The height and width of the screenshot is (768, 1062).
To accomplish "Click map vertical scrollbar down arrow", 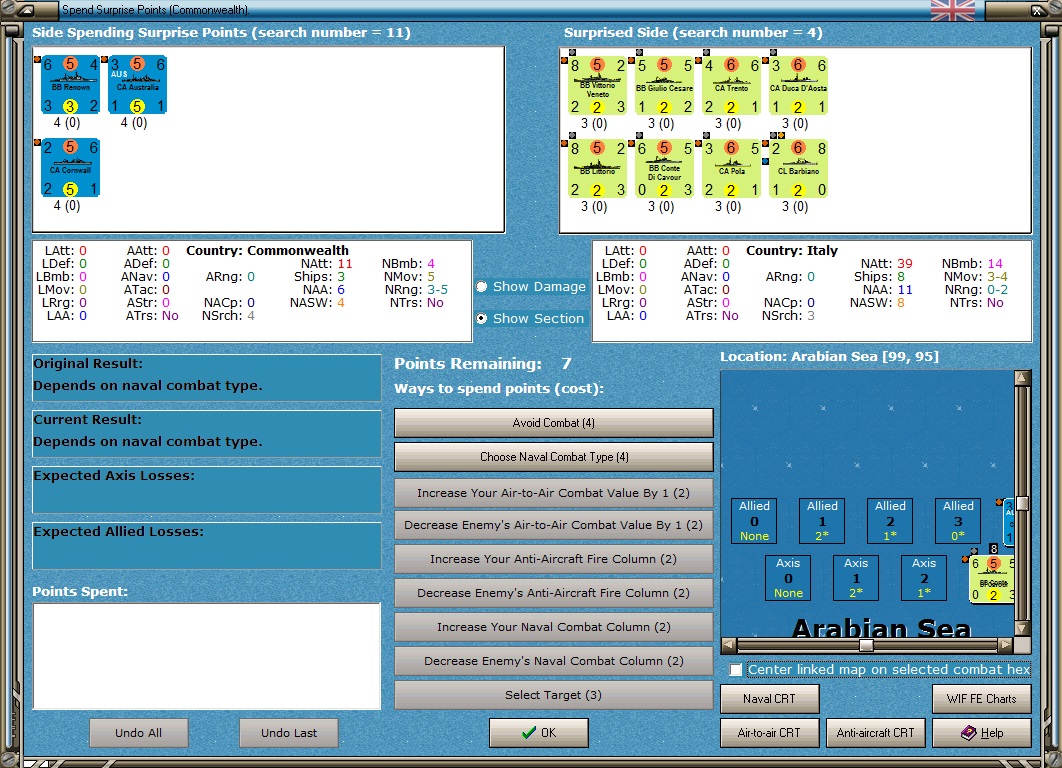I will [x=1022, y=628].
